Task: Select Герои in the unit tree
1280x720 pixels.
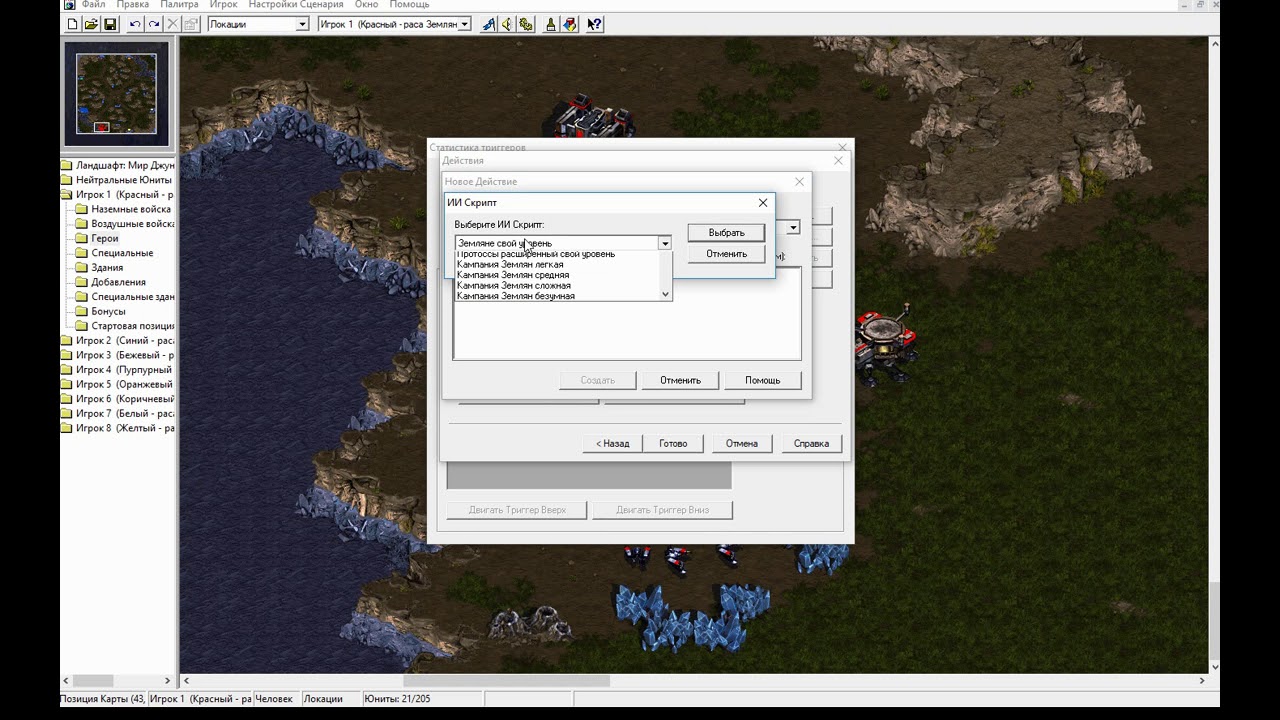Action: point(105,238)
